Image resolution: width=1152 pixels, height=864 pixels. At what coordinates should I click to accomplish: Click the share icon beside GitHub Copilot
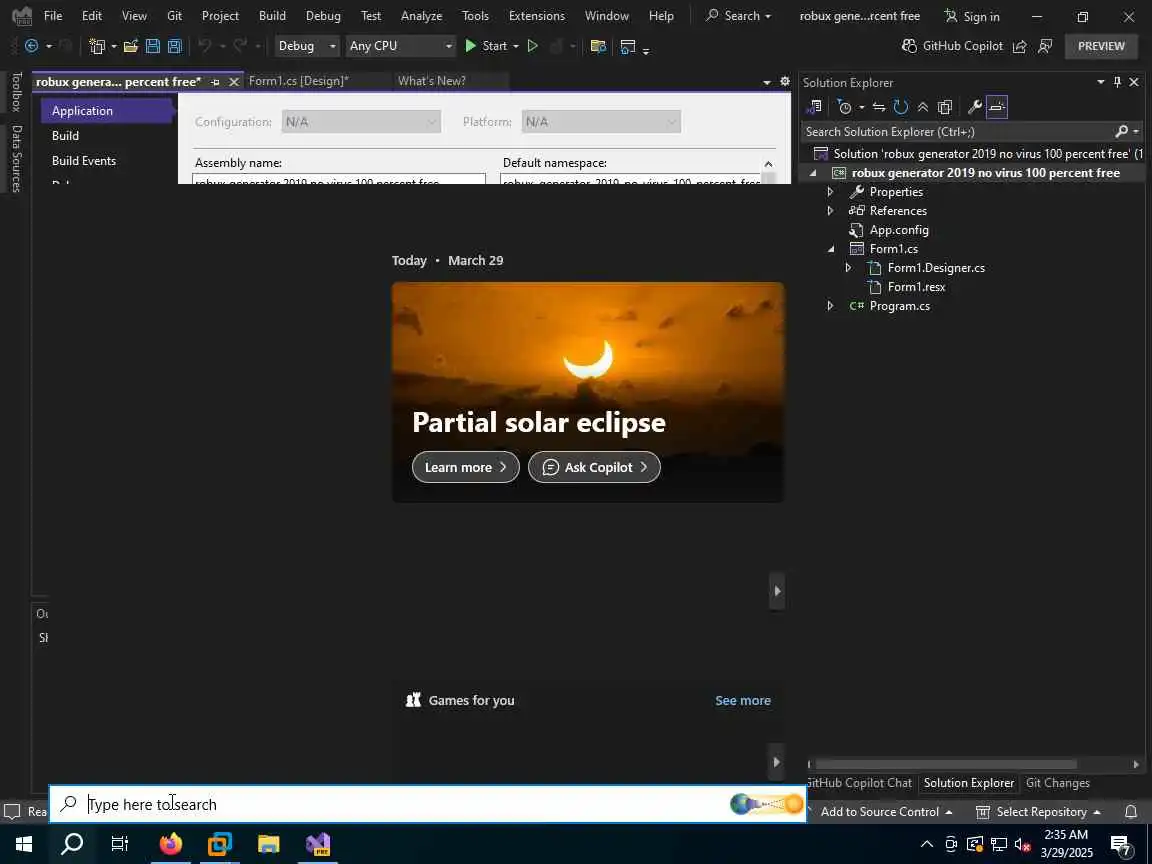(1020, 46)
